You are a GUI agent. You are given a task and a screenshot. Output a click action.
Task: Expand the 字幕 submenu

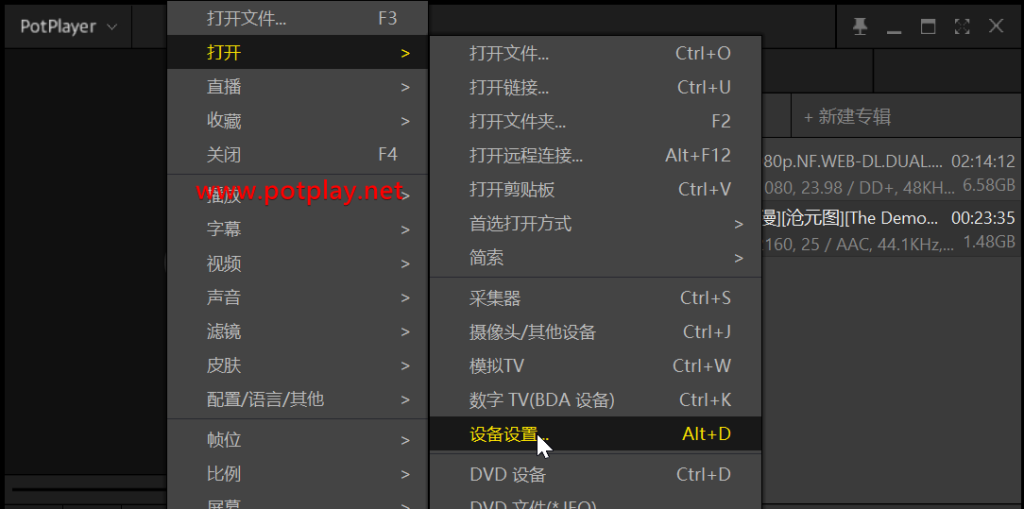[x=298, y=229]
